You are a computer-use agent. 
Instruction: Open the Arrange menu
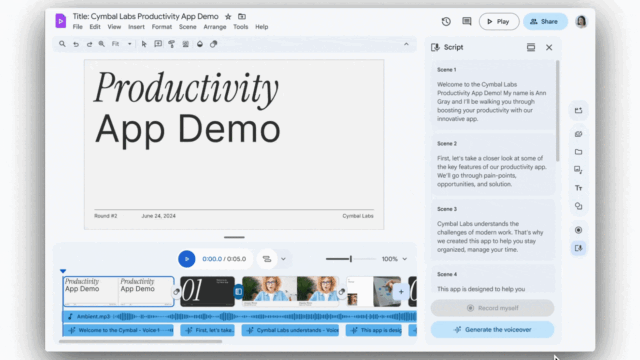[x=215, y=27]
